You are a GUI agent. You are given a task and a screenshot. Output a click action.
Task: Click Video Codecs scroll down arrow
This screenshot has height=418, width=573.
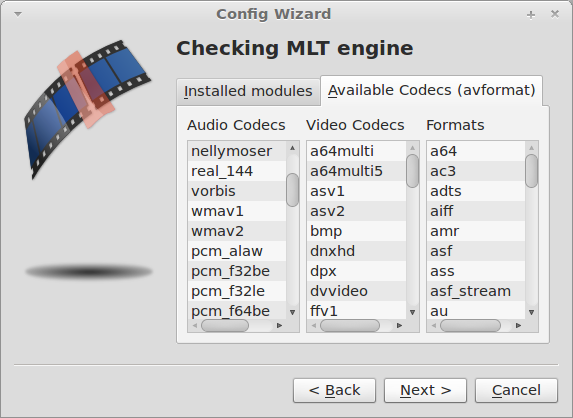(413, 312)
